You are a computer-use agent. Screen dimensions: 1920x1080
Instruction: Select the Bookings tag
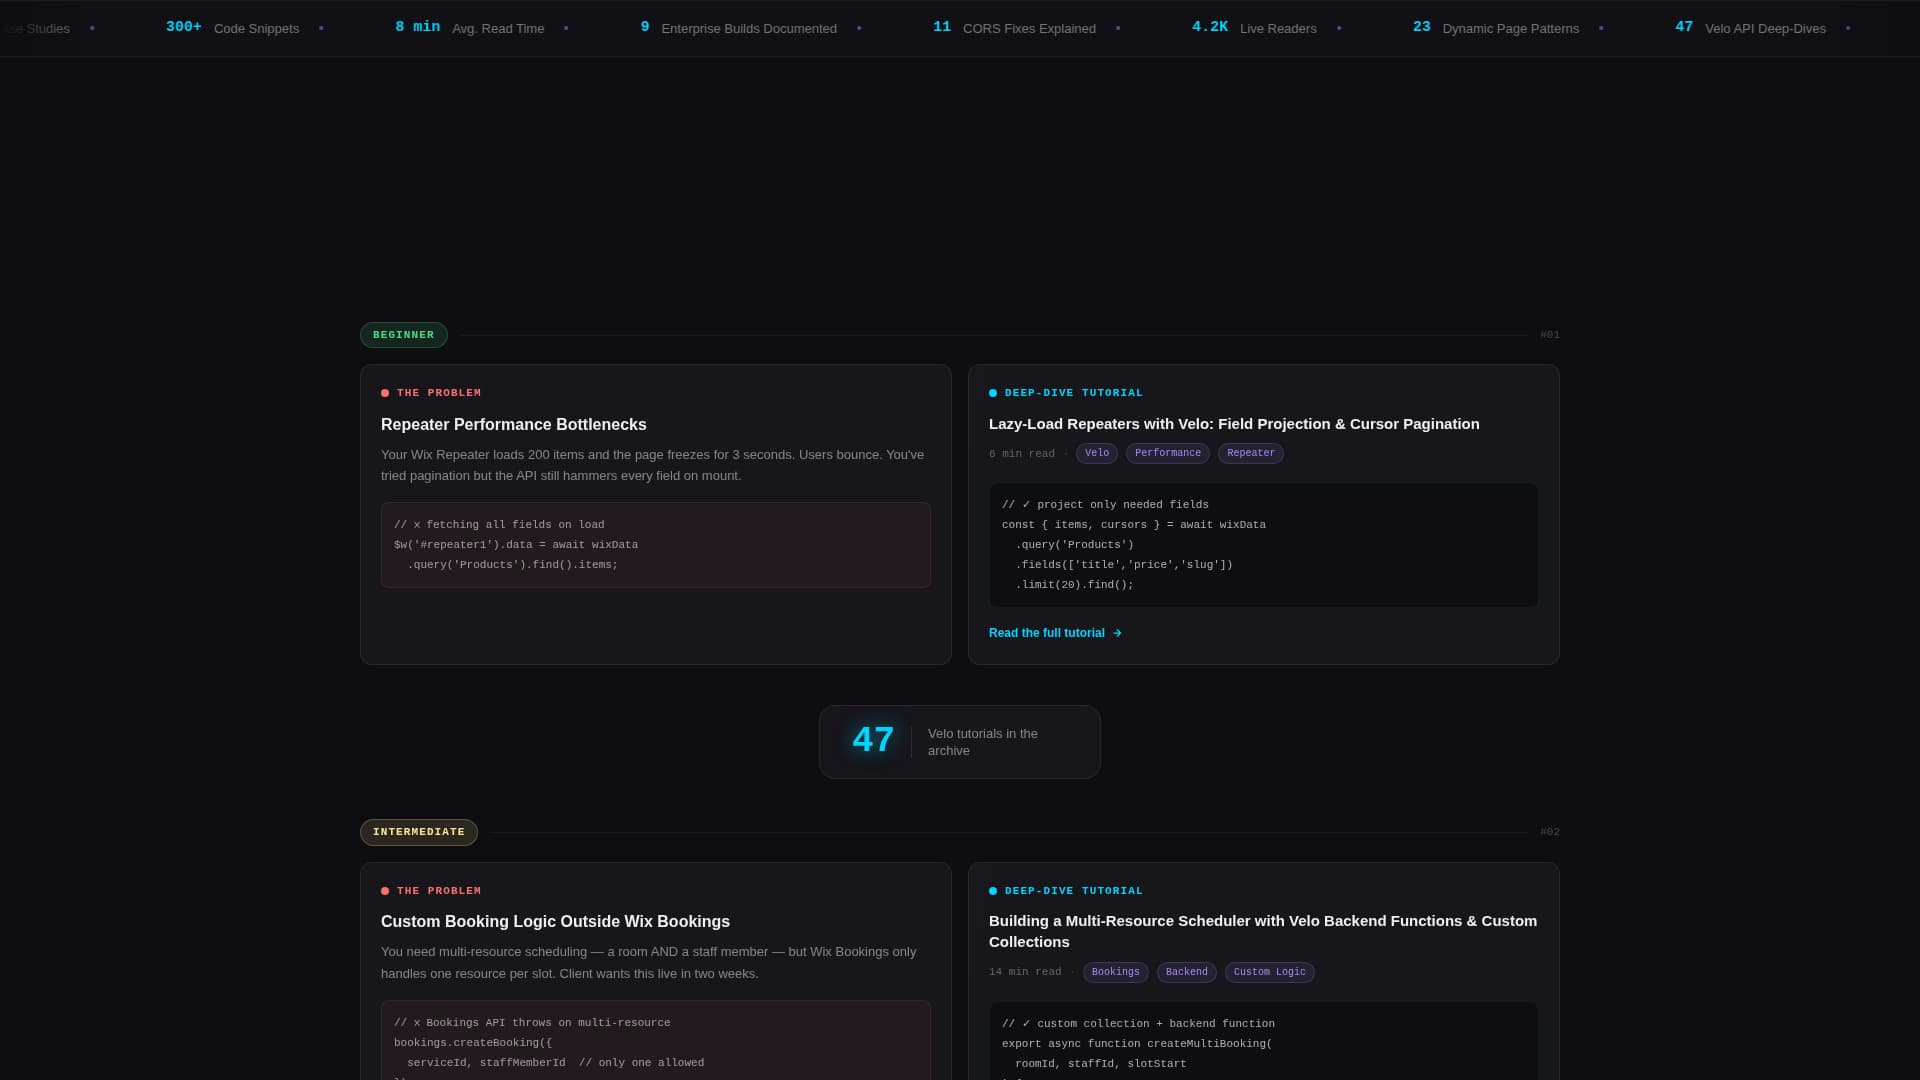pos(1115,972)
